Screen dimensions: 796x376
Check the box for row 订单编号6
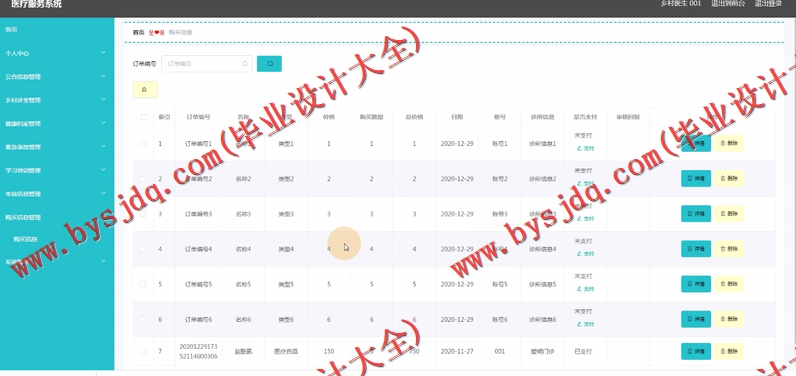coord(143,319)
